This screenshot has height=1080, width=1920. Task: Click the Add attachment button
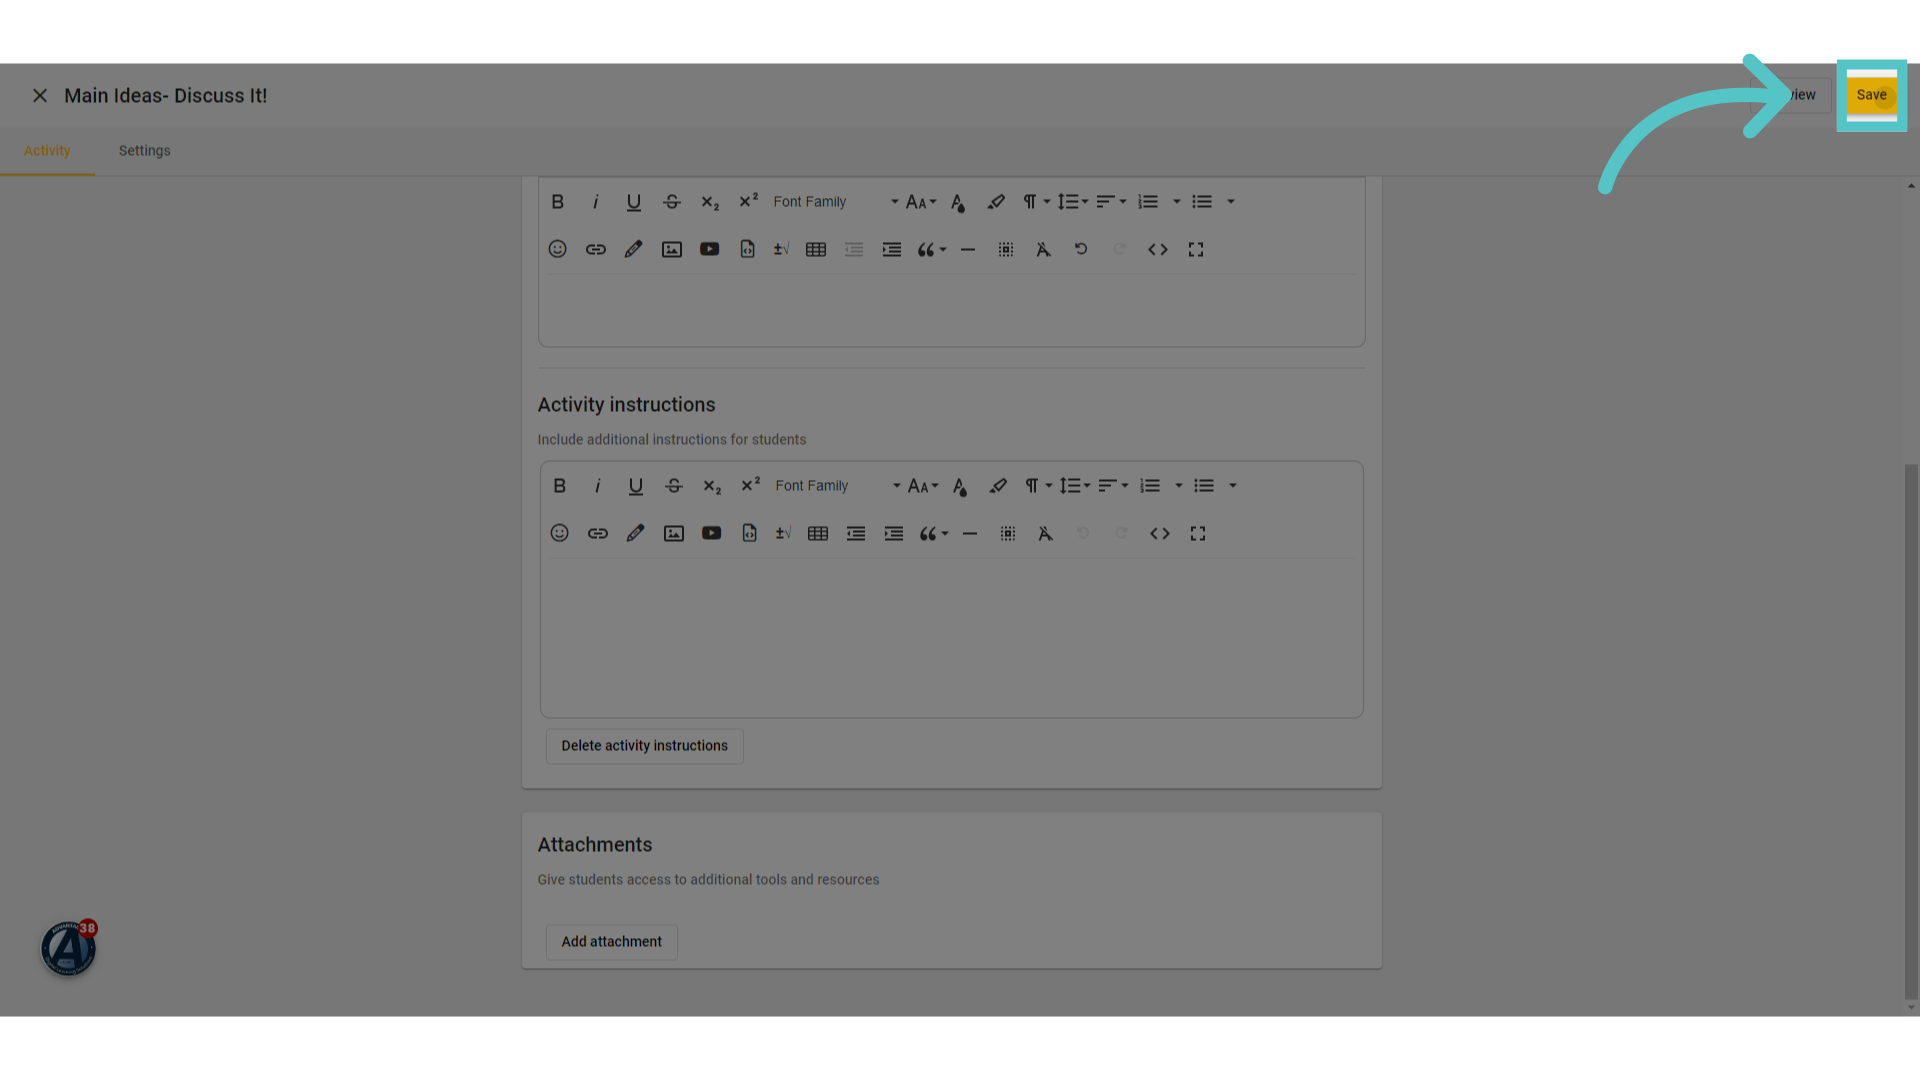tap(612, 942)
